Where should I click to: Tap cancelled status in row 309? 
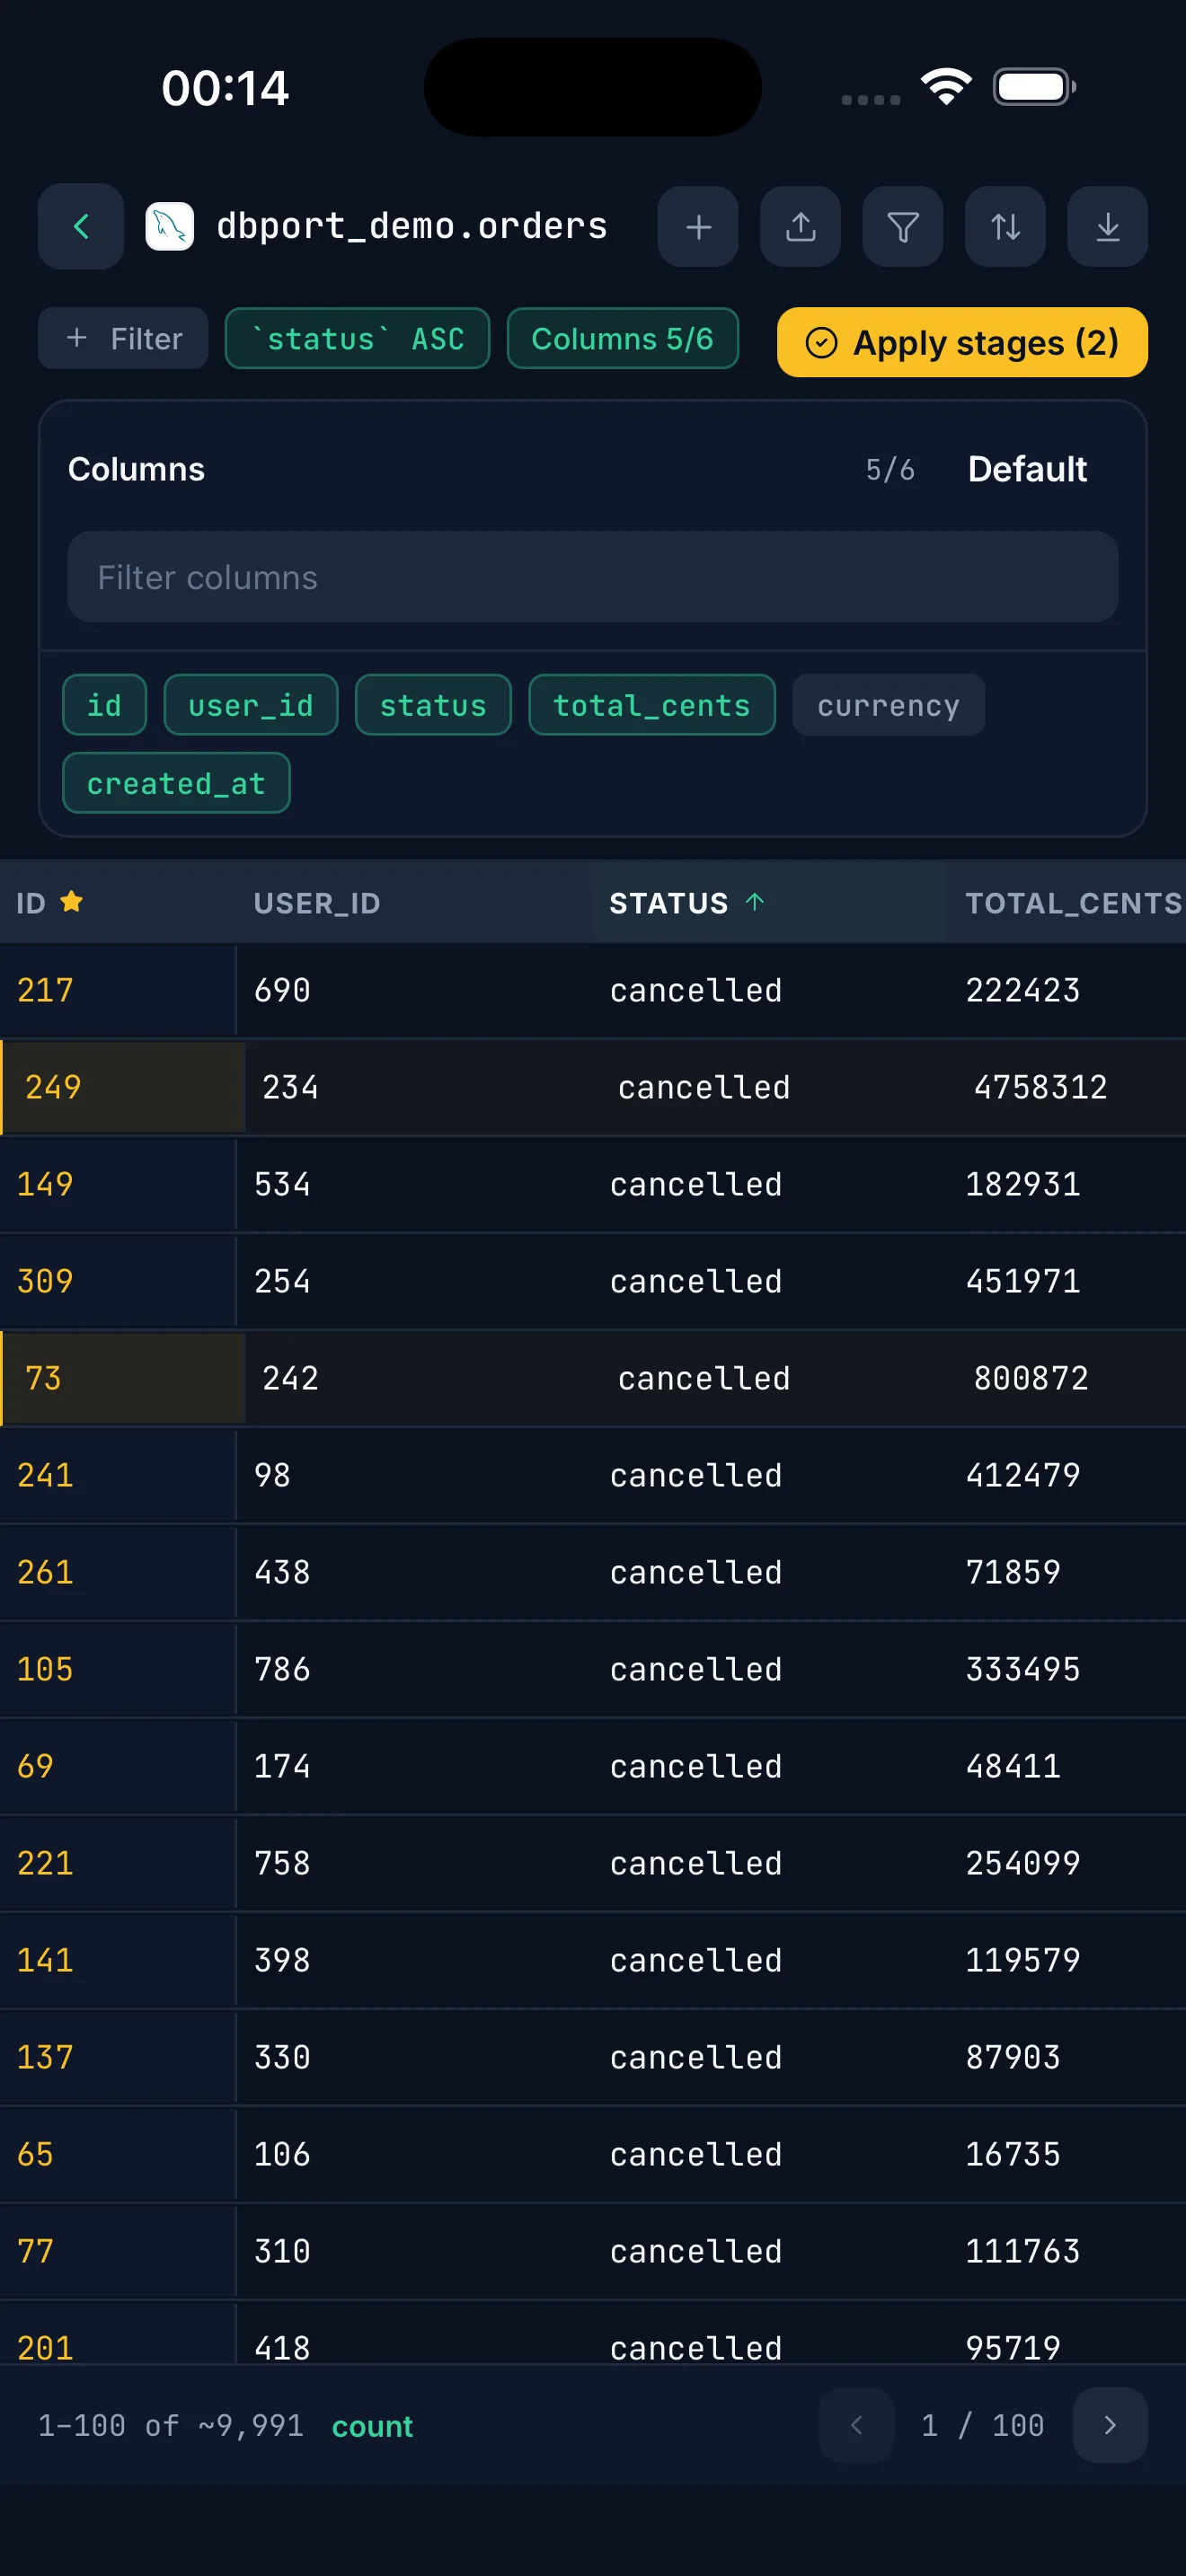tap(696, 1281)
